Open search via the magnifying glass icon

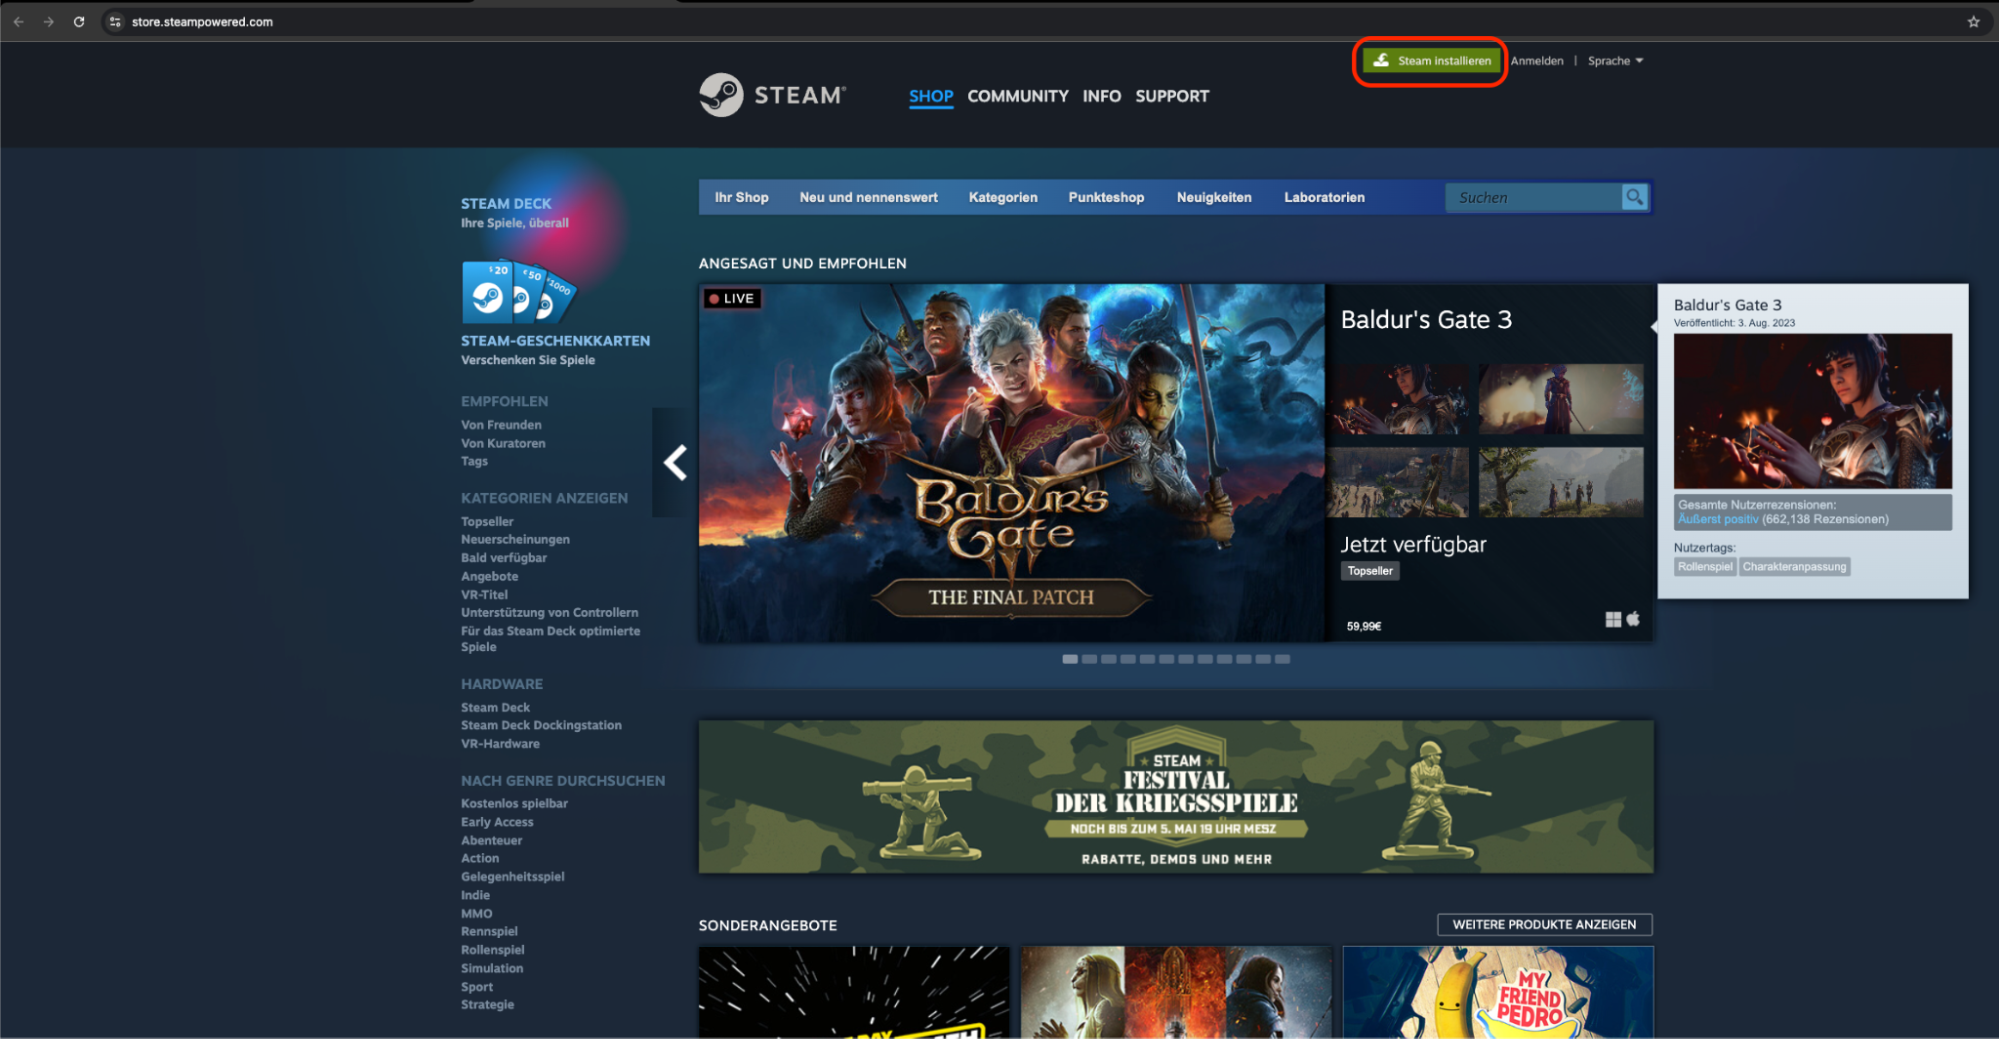click(1634, 197)
